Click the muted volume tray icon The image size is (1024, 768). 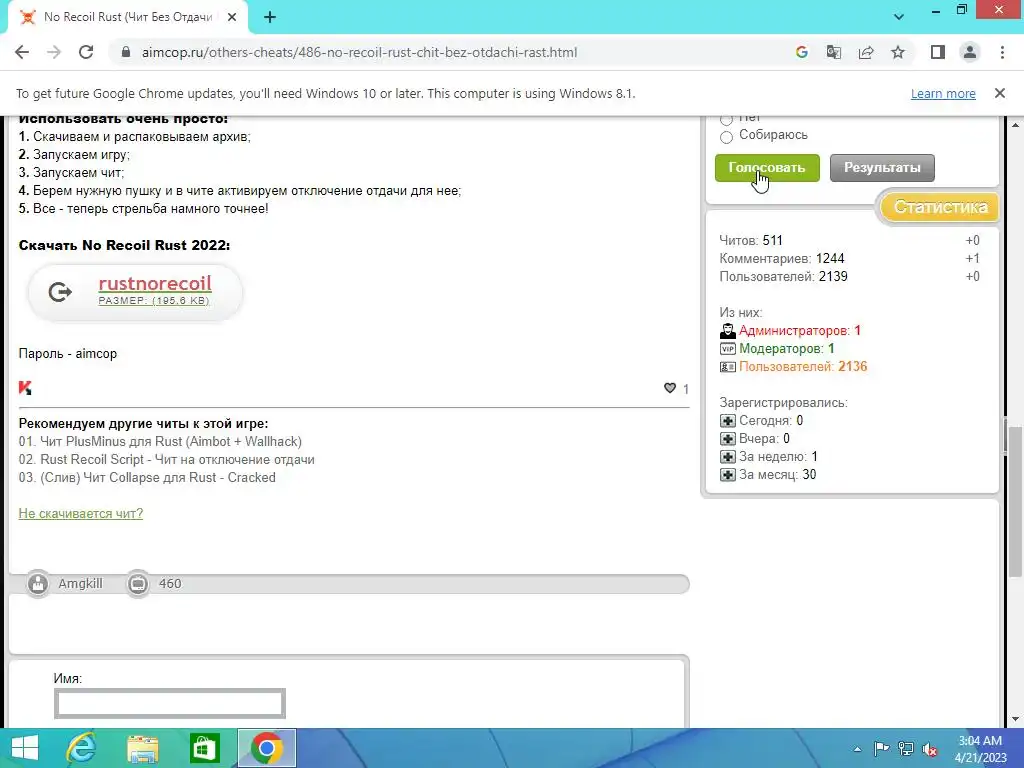(x=930, y=749)
